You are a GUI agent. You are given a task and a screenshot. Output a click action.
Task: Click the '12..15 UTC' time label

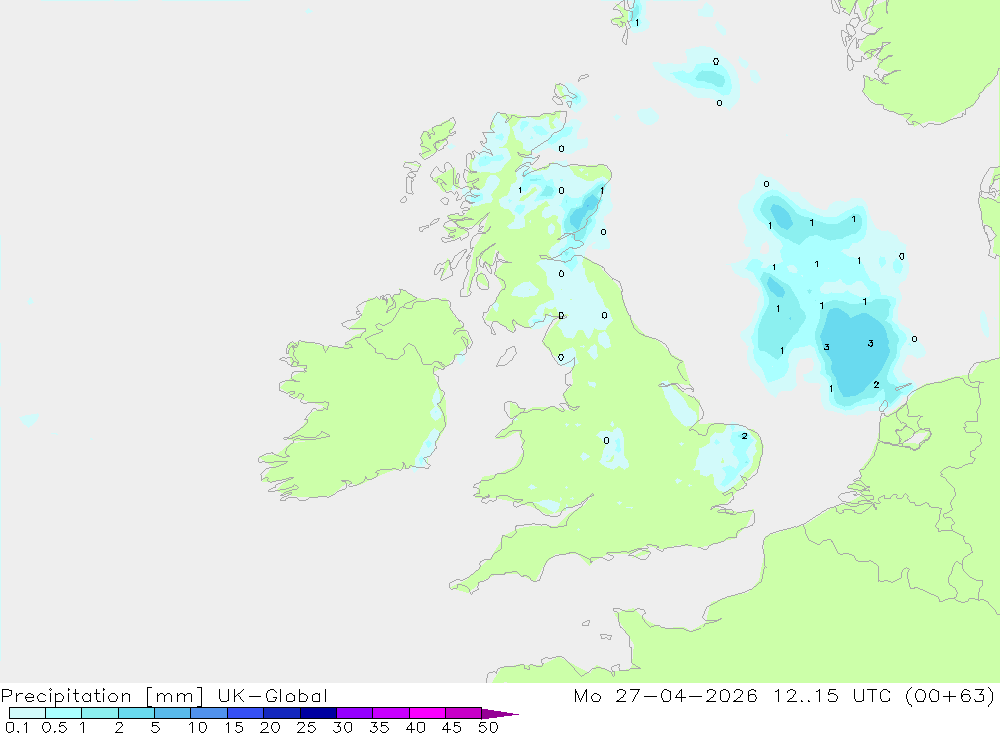832,695
